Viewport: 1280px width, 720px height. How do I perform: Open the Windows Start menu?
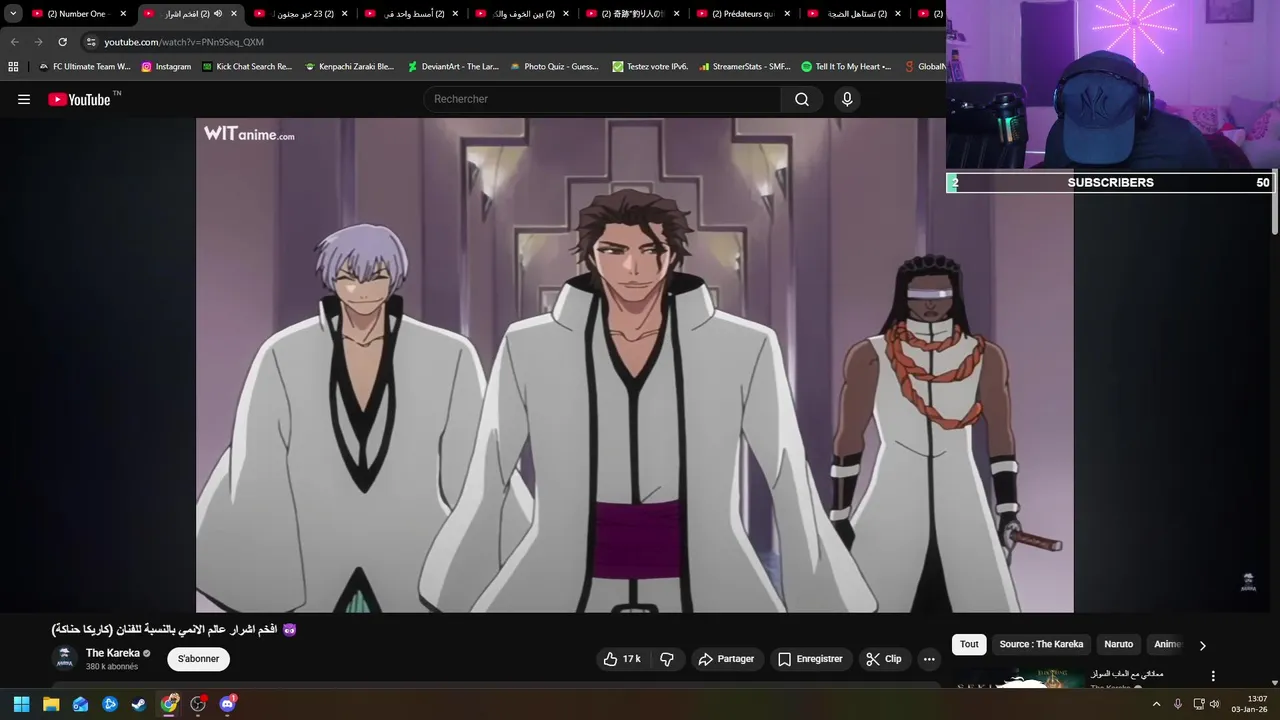pos(21,704)
